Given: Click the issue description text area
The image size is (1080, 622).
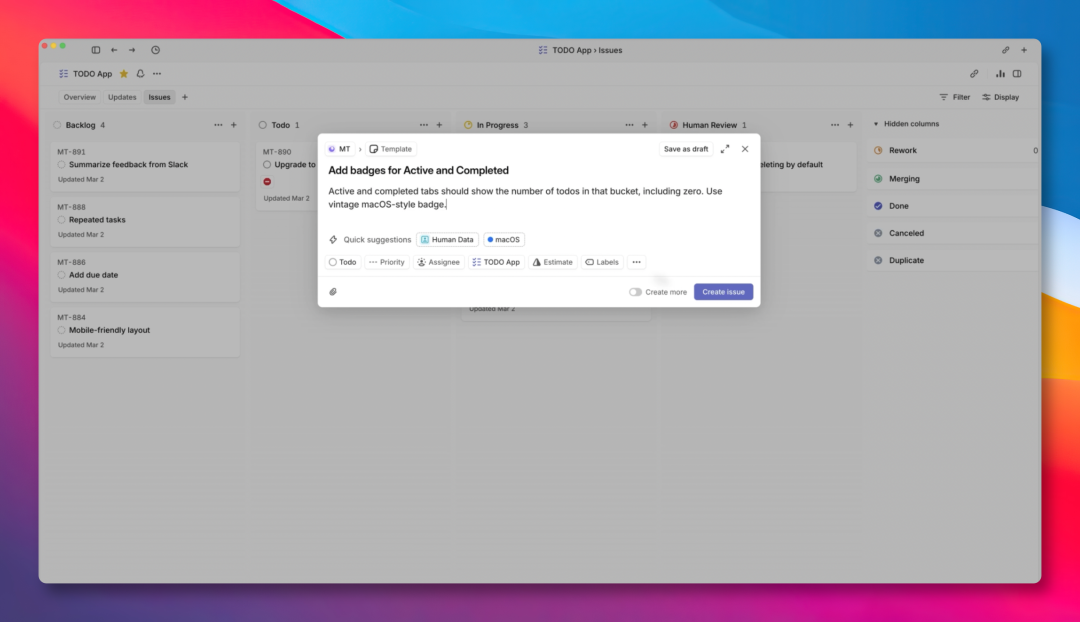Looking at the screenshot, I should [x=539, y=198].
